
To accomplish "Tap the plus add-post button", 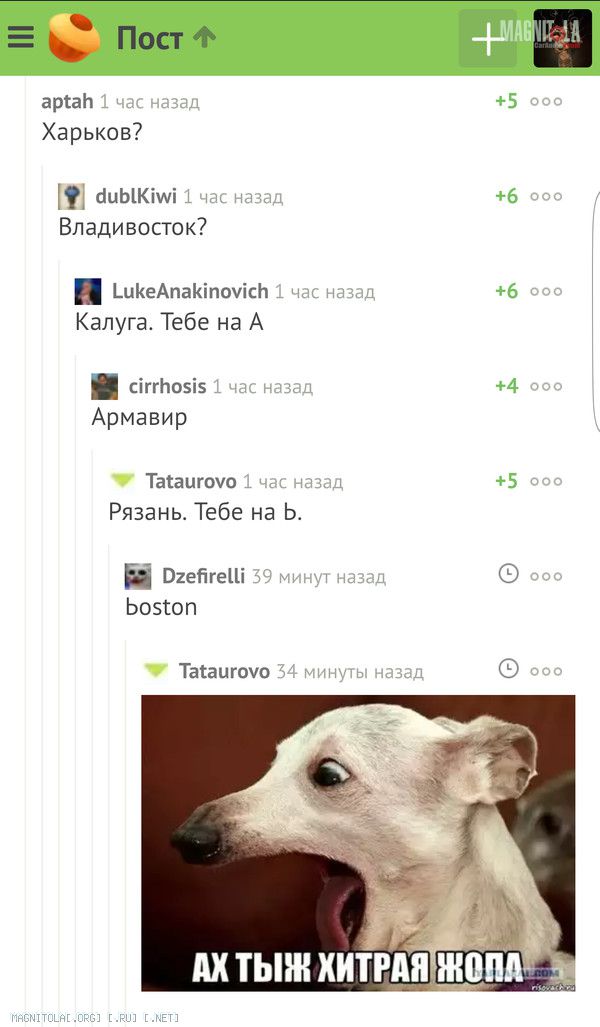I will click(x=487, y=38).
